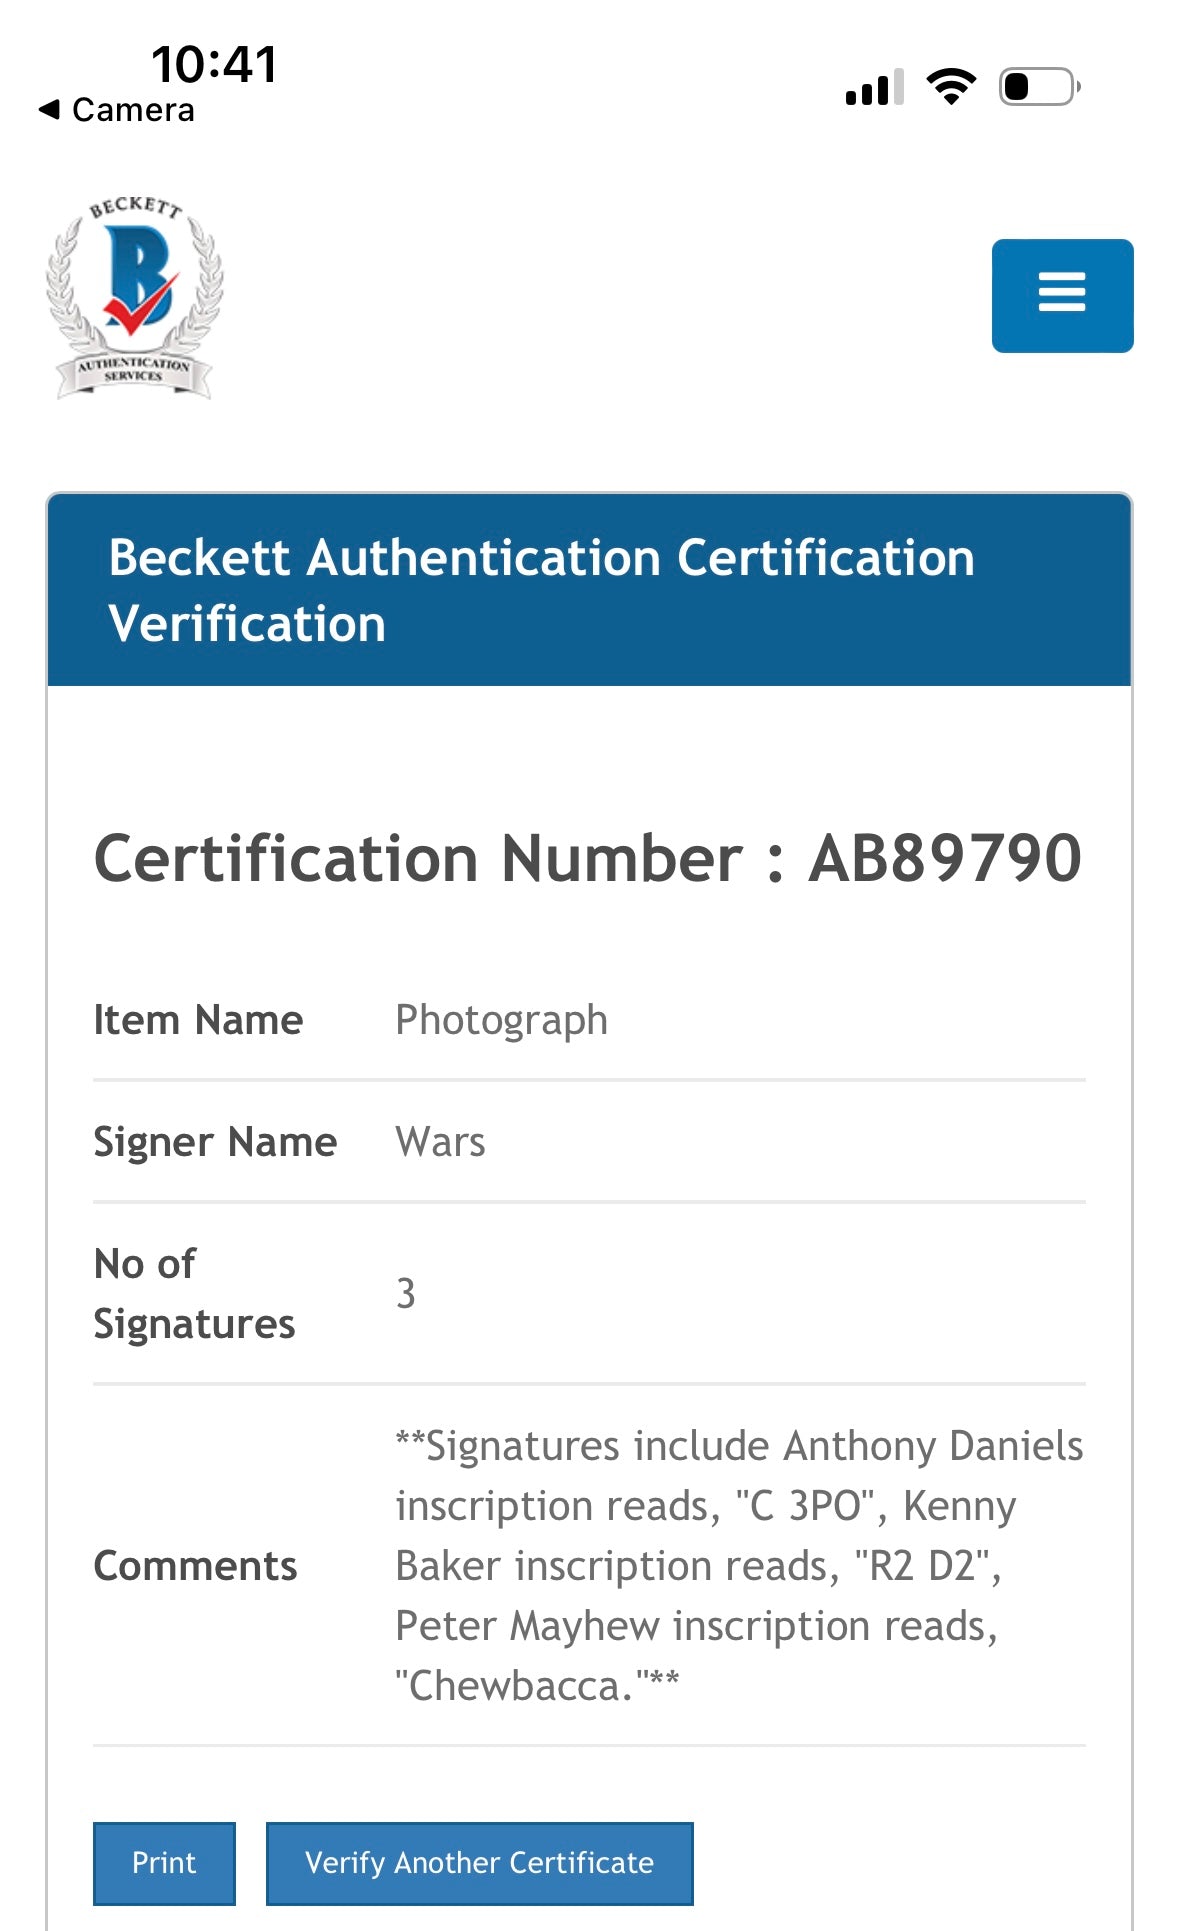Tap the Item Name label

click(x=198, y=1020)
